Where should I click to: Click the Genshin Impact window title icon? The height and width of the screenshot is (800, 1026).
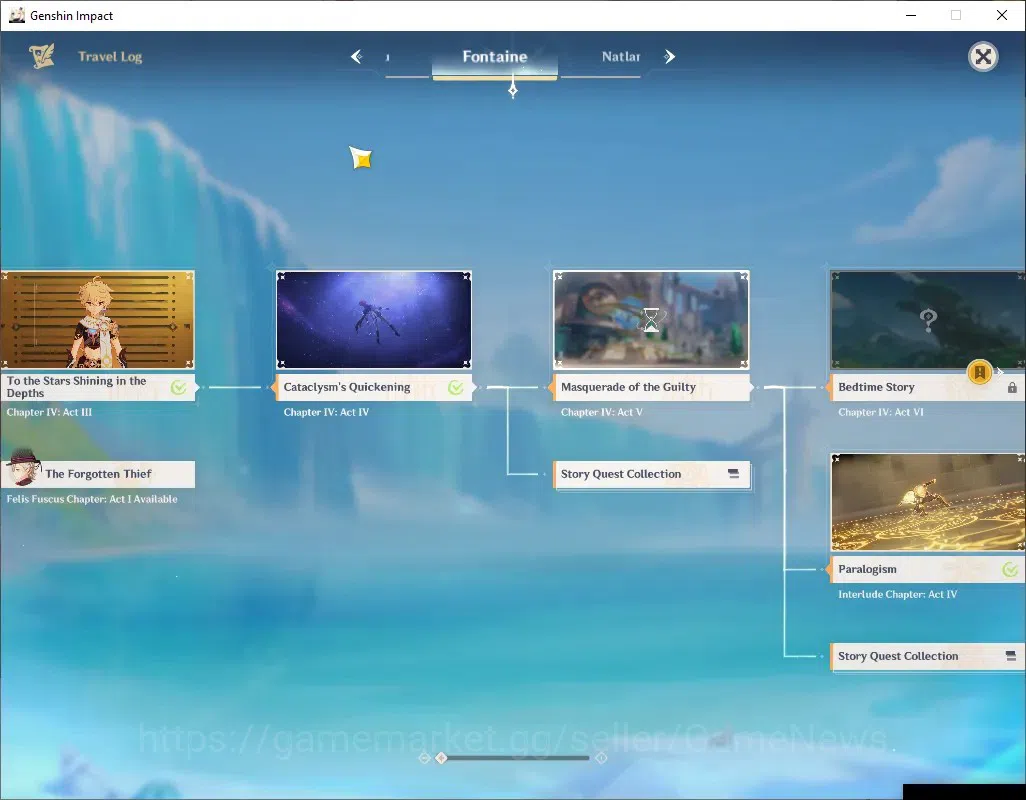(17, 15)
